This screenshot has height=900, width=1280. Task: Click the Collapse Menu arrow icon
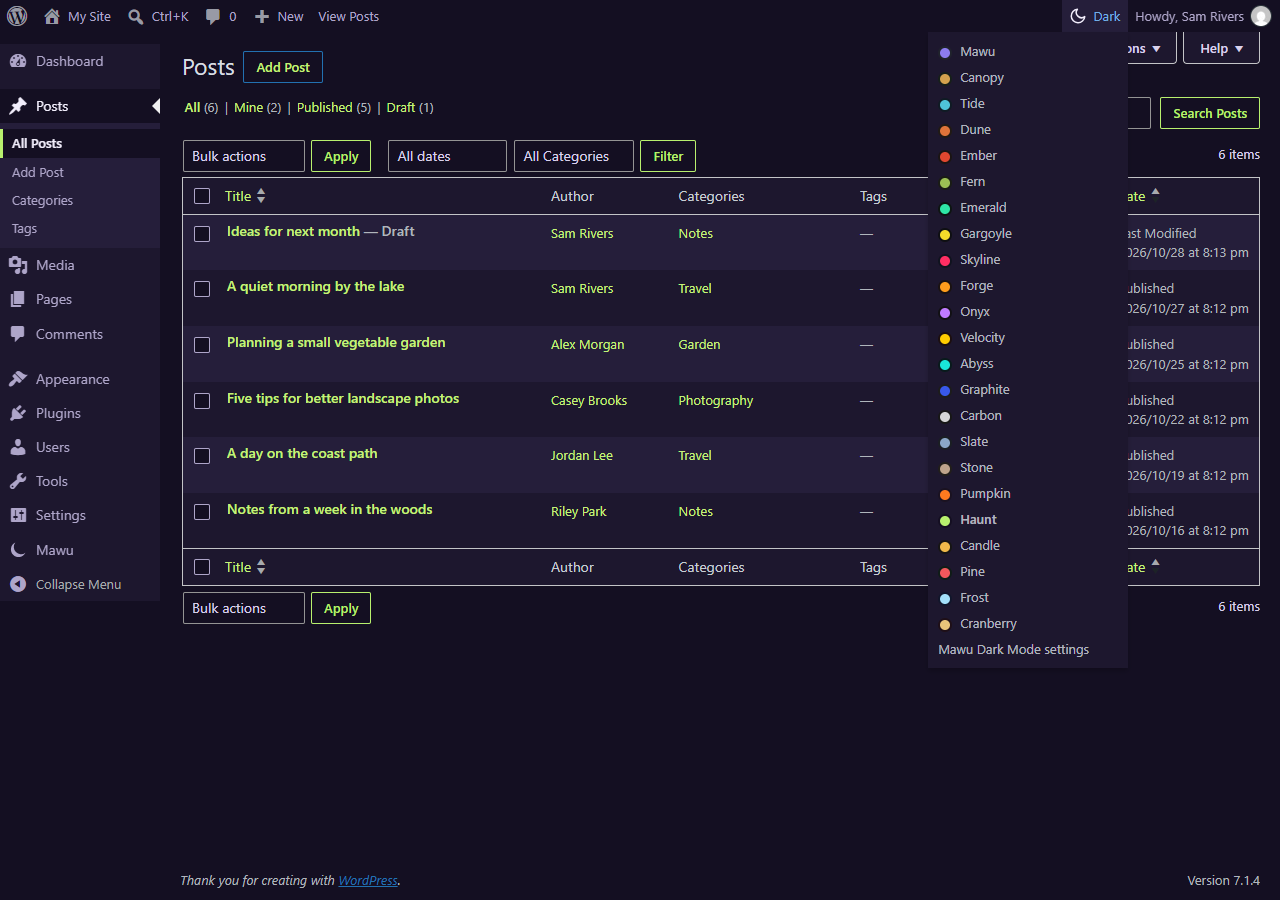coord(18,584)
